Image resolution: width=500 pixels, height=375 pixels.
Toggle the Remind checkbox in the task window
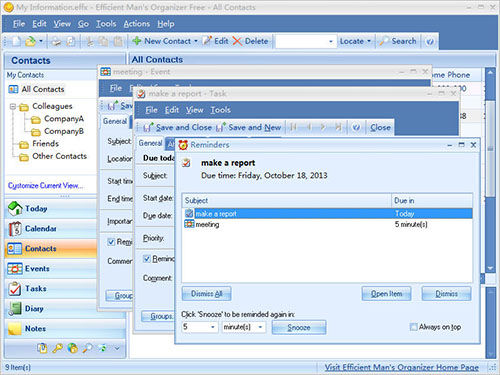click(x=146, y=259)
